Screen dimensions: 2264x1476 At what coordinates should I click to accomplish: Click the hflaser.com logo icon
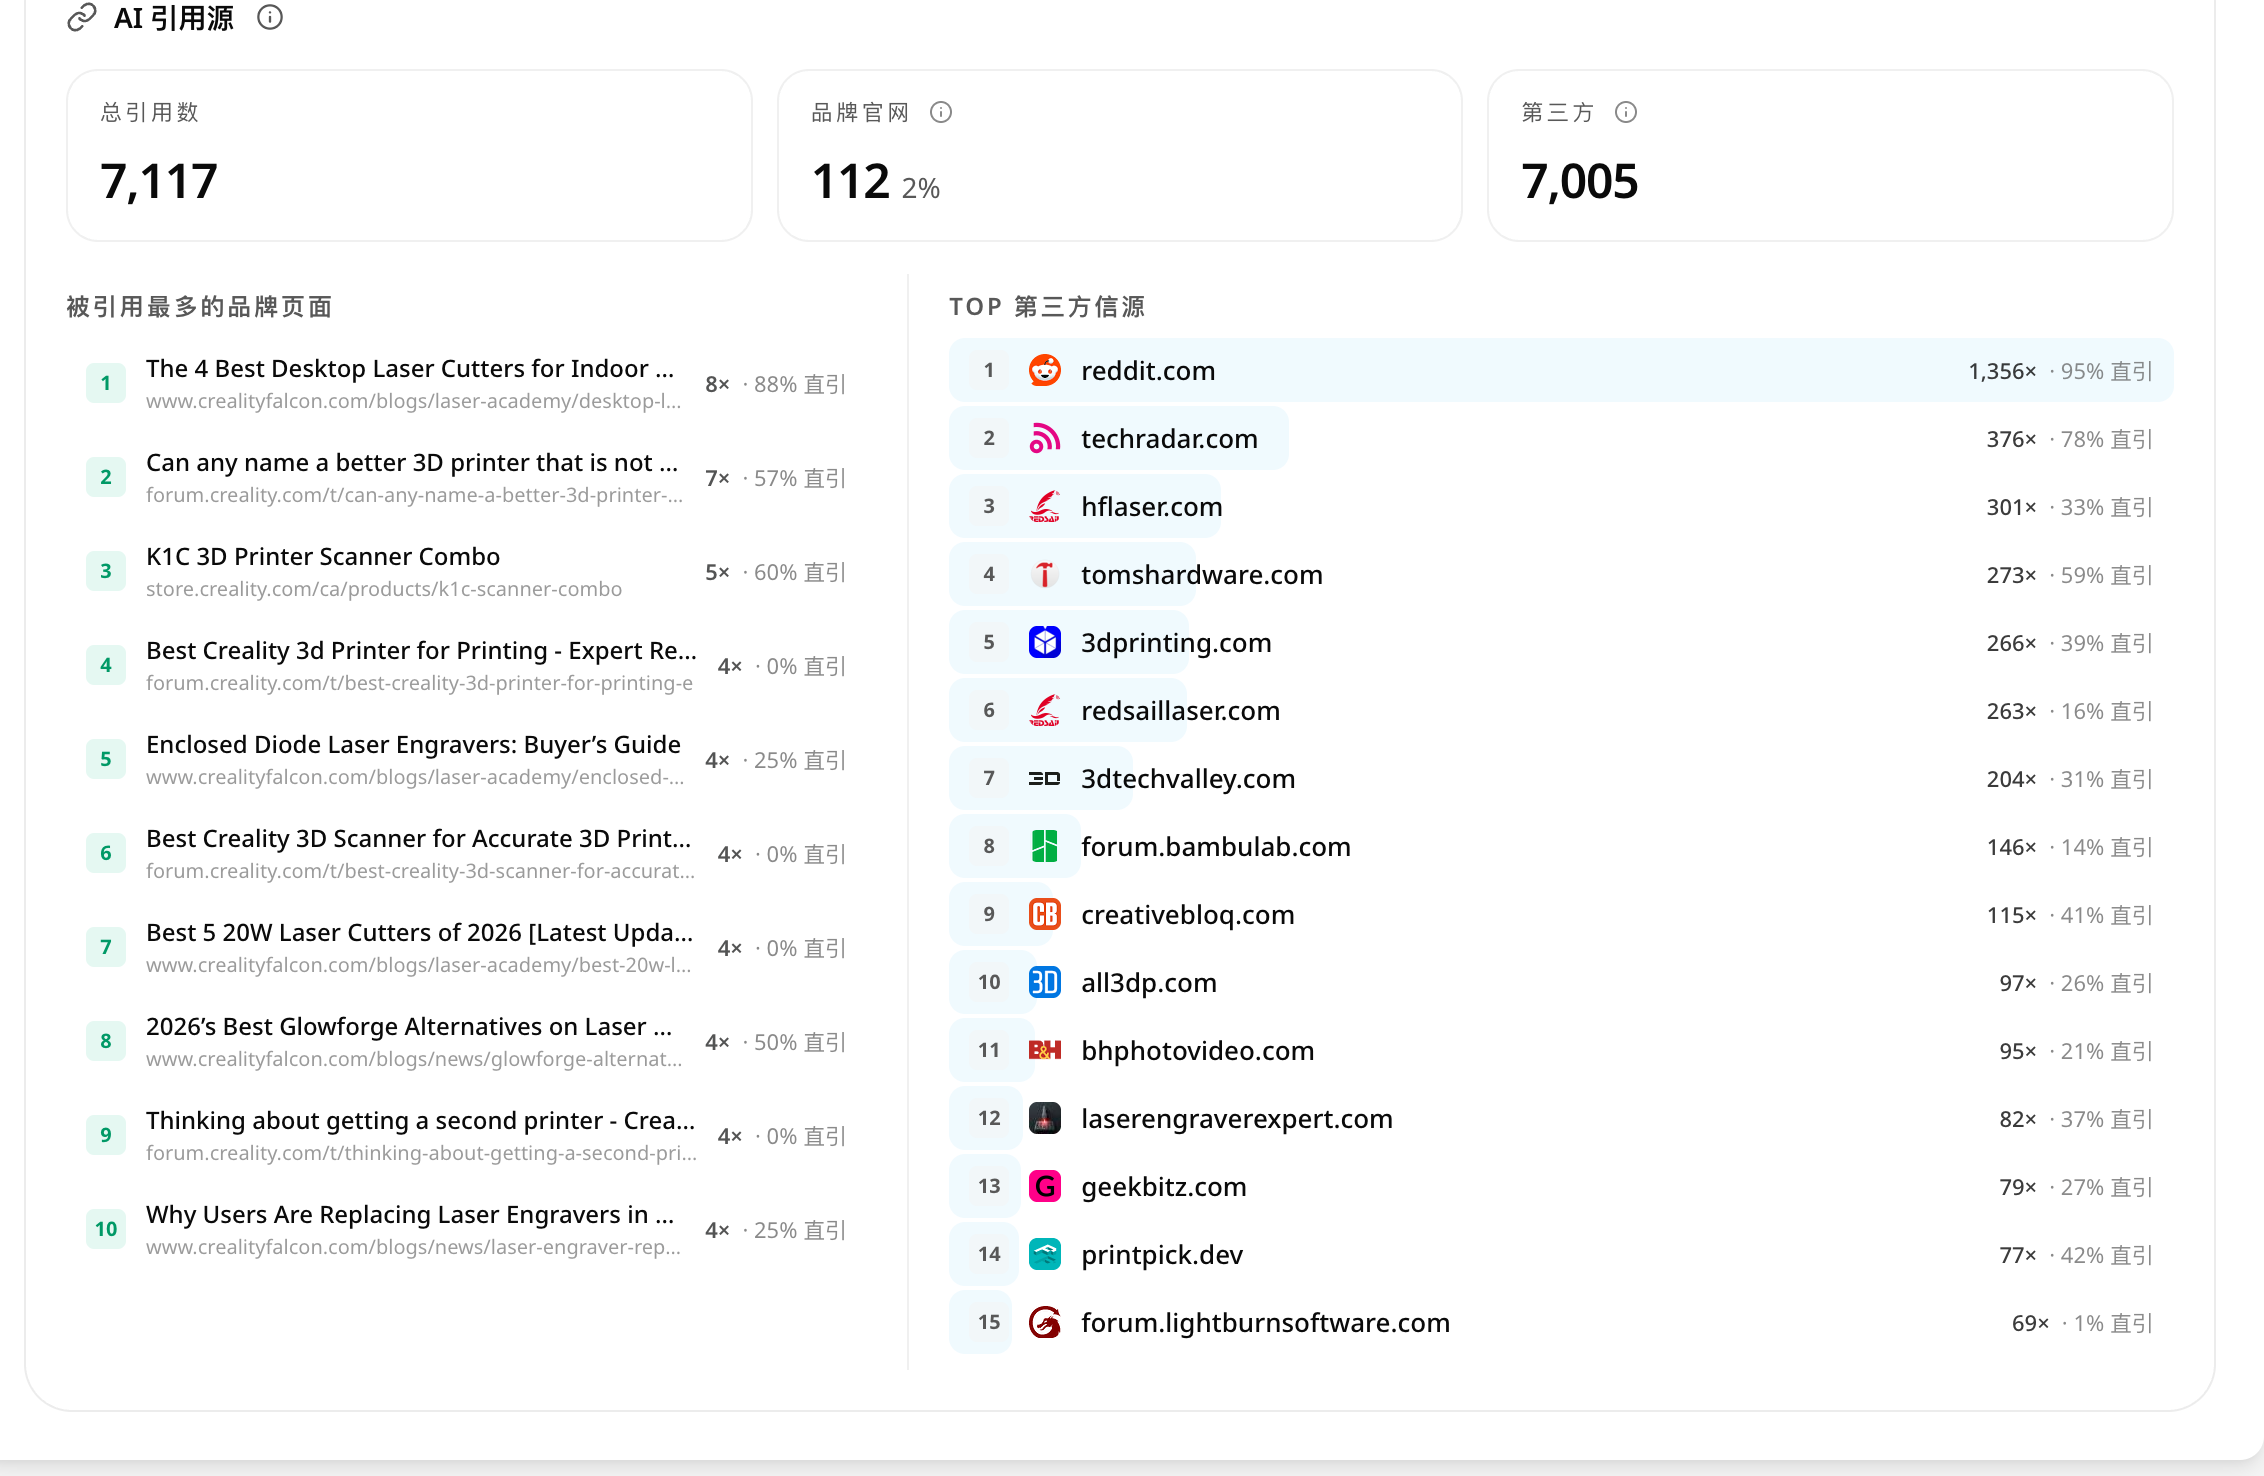1045,507
